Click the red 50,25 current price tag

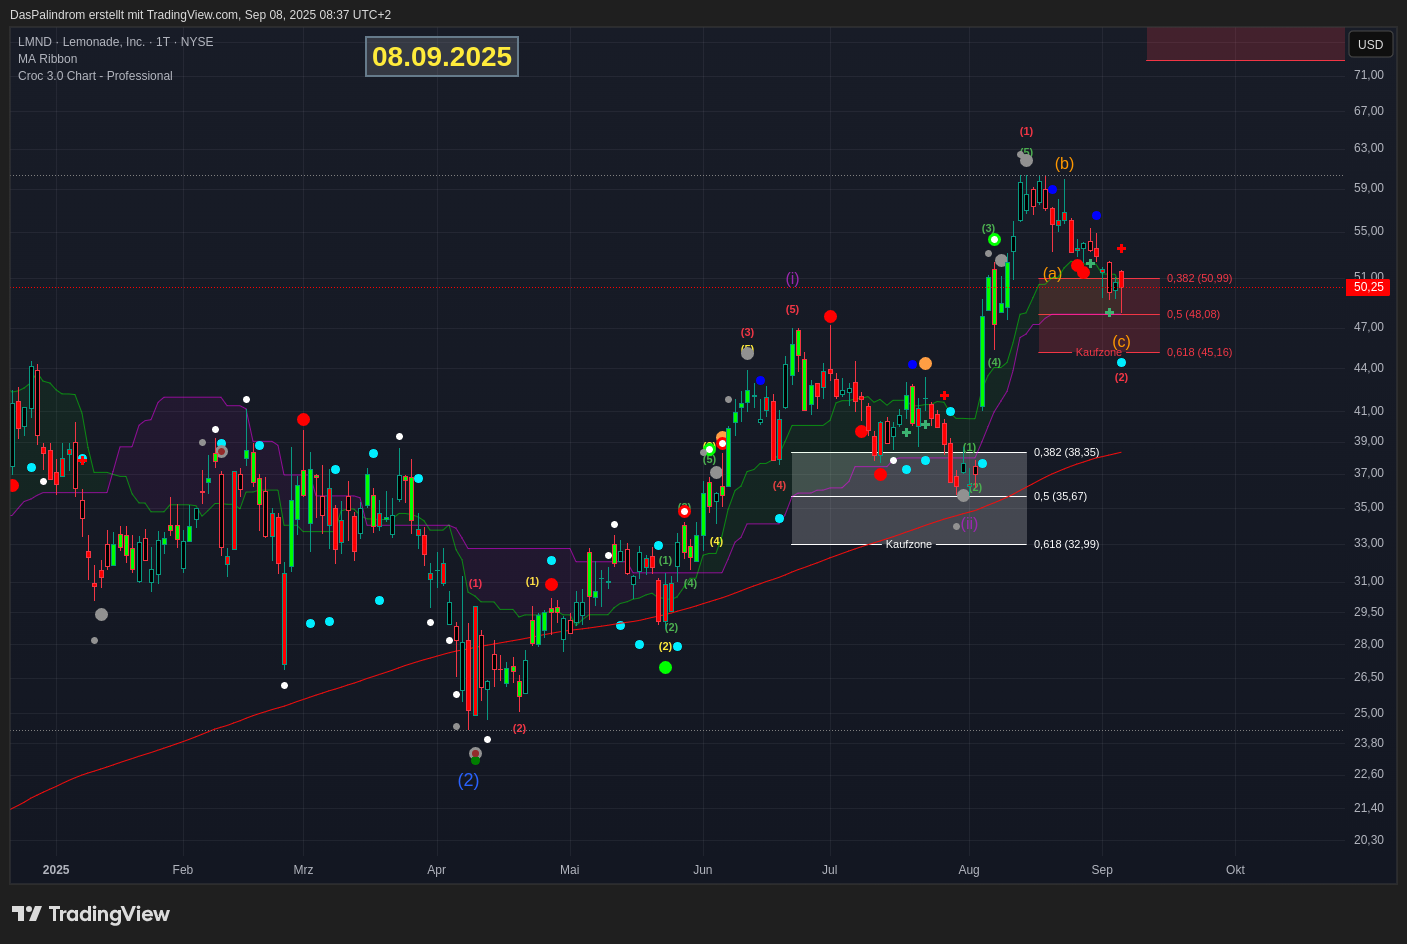[x=1367, y=287]
